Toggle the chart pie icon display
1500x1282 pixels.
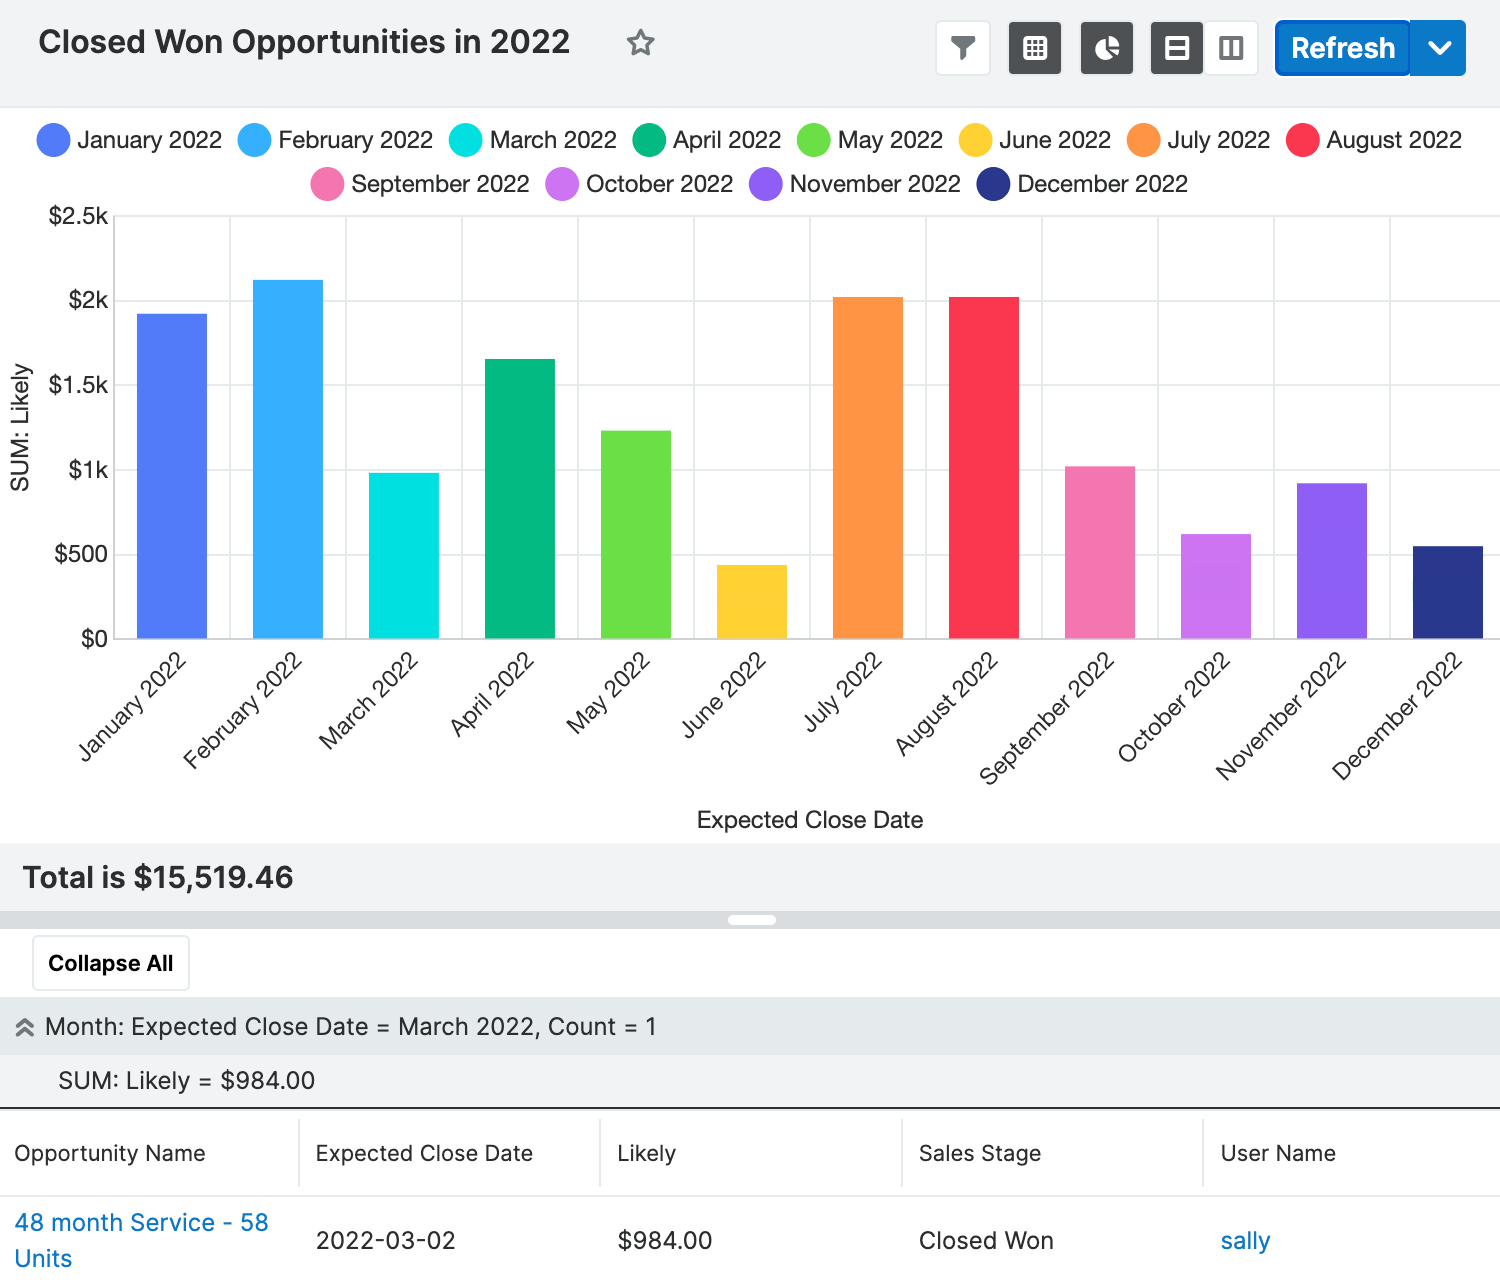[x=1107, y=48]
